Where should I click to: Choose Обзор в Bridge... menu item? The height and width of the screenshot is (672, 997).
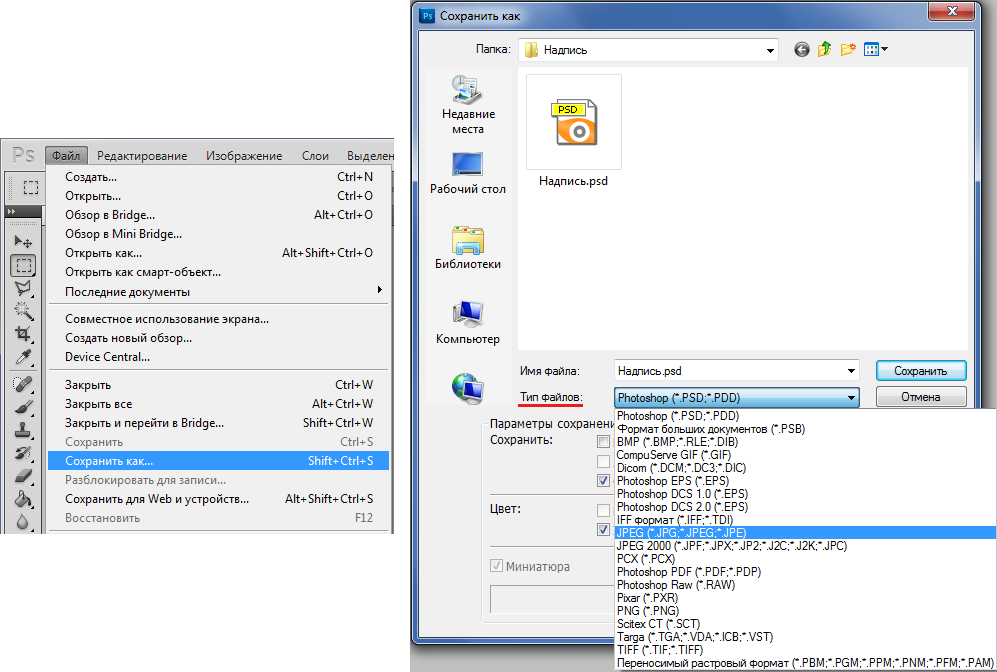tap(218, 215)
